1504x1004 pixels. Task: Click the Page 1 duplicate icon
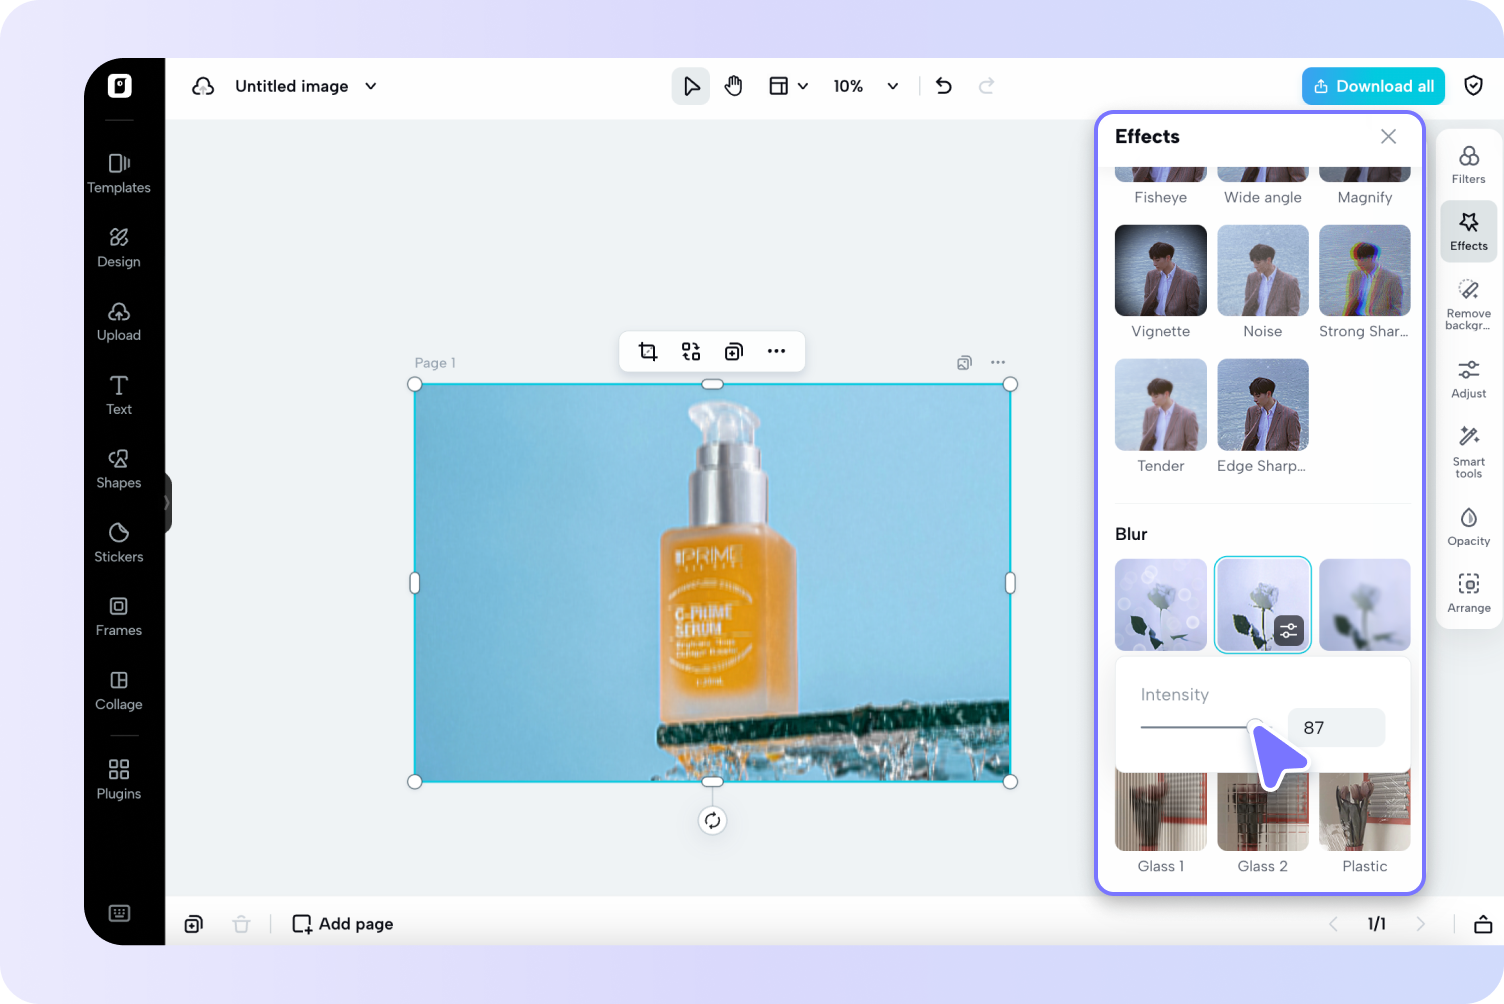pos(964,363)
